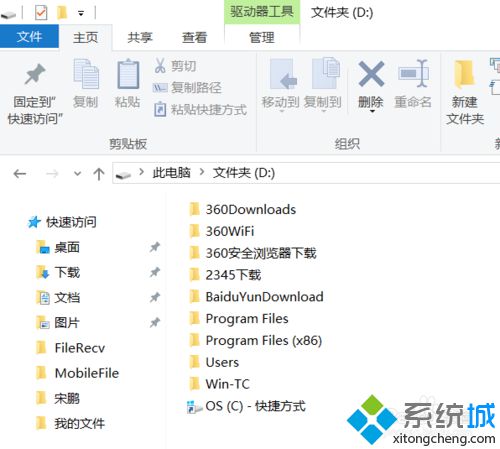Screen dimensions: 500x449
Task: Select Pictures (图片) in the sidebar
Action: tap(58, 322)
